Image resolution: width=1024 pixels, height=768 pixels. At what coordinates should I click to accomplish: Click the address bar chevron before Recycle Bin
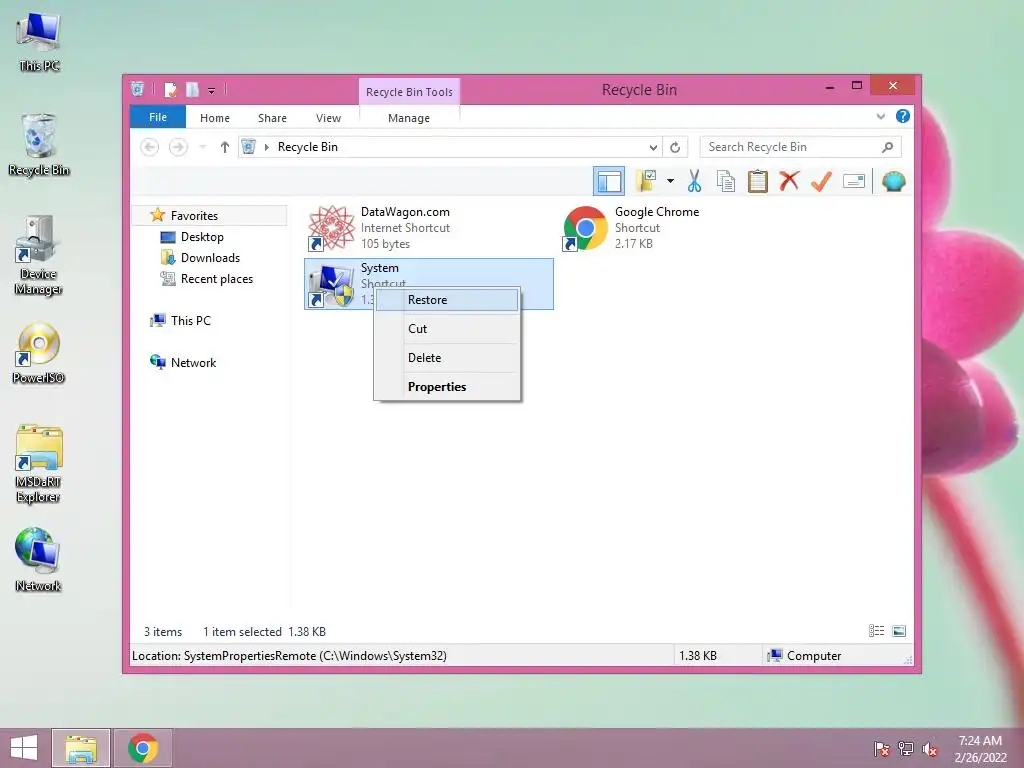point(266,147)
